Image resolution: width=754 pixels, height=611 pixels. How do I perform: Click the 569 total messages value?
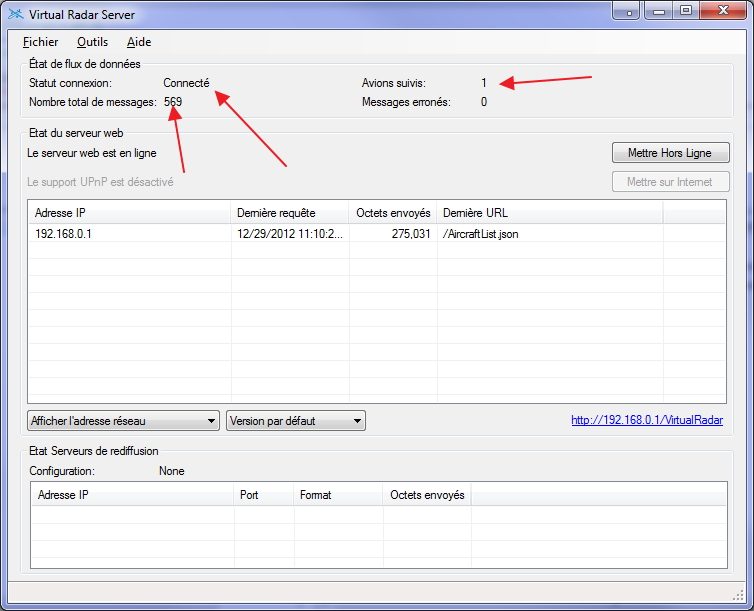click(x=173, y=102)
